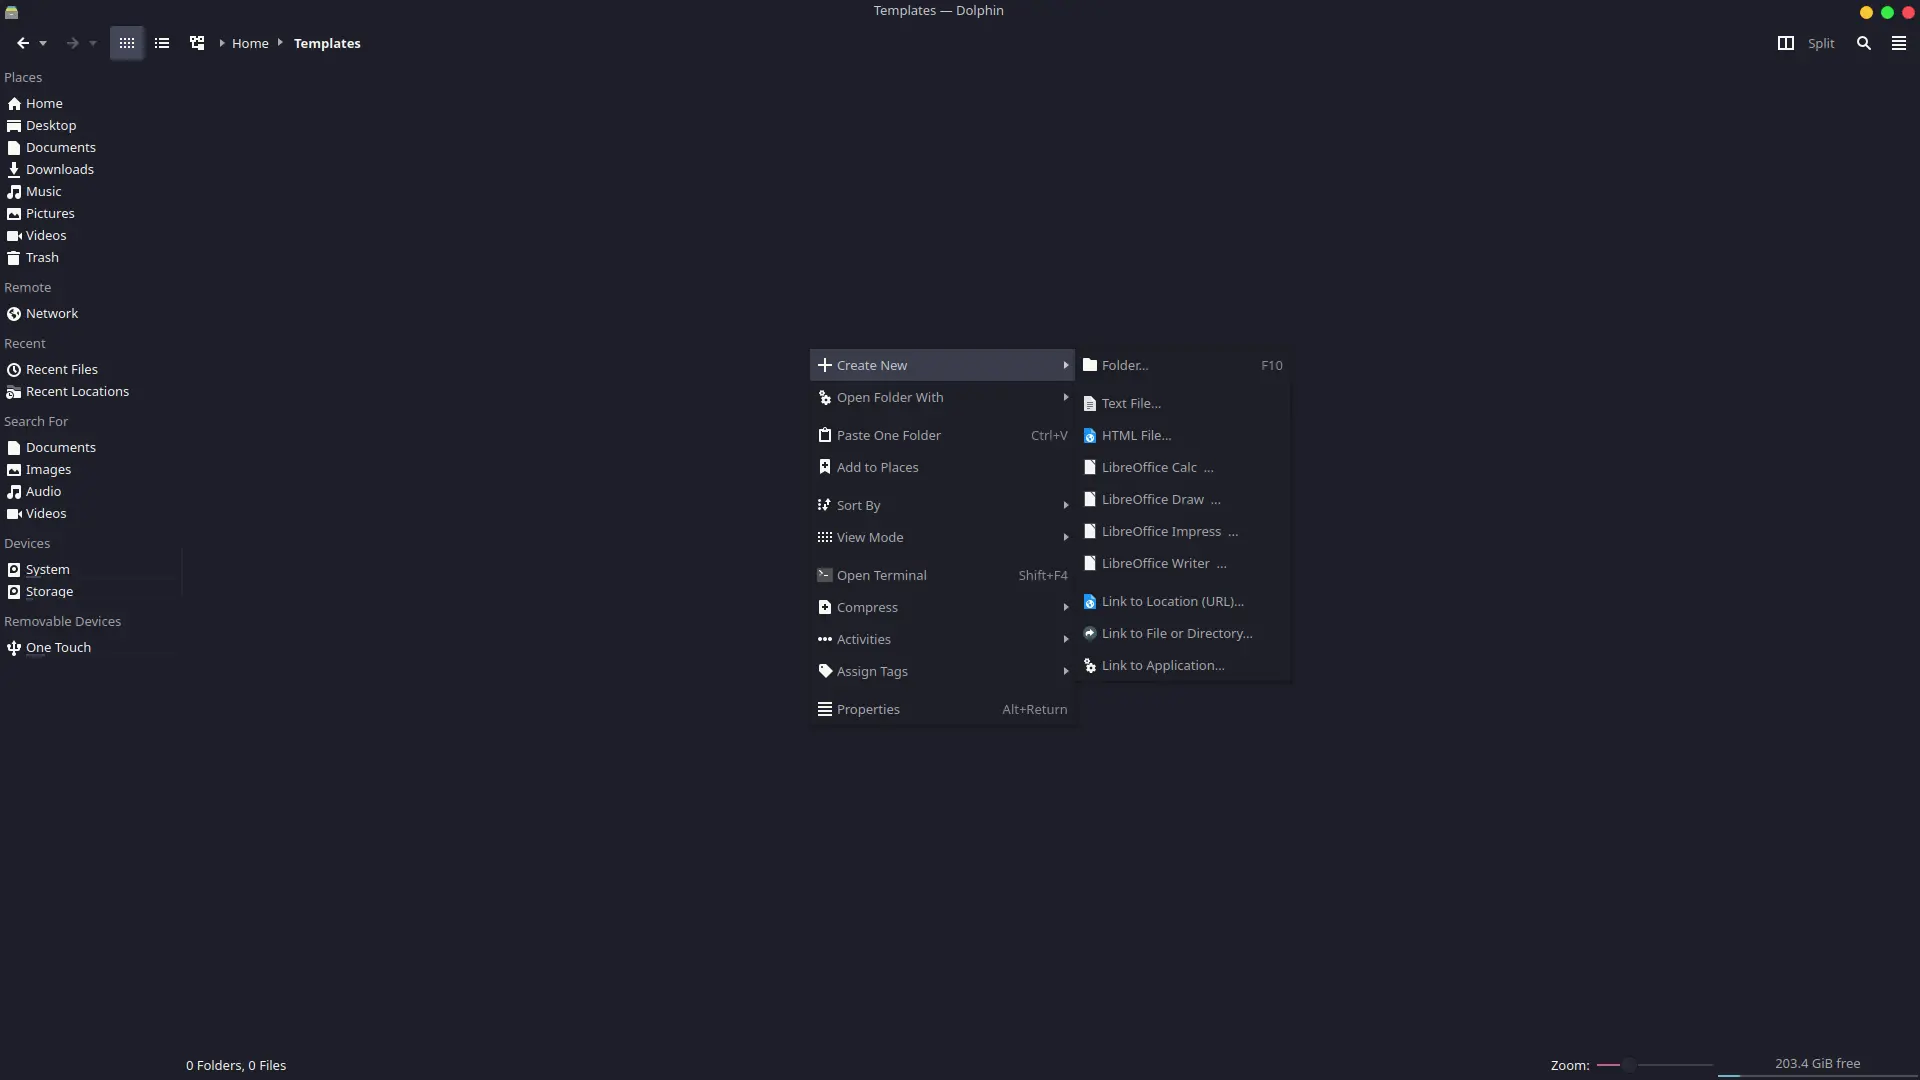Click the network places icon in sidebar

pyautogui.click(x=15, y=313)
